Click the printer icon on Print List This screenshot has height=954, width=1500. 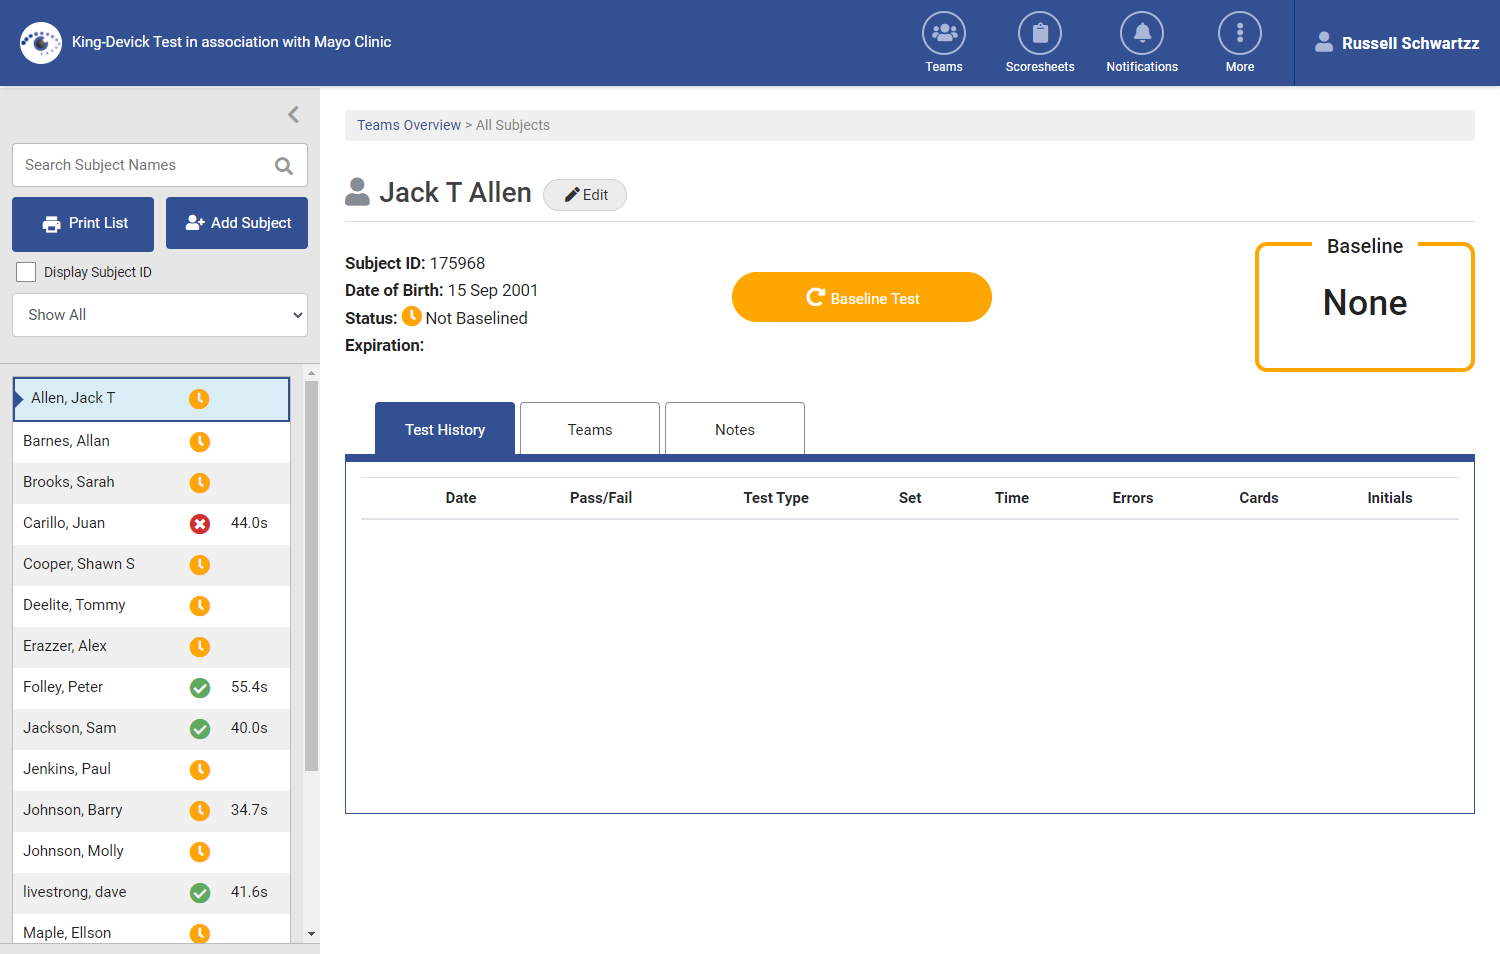pos(50,223)
